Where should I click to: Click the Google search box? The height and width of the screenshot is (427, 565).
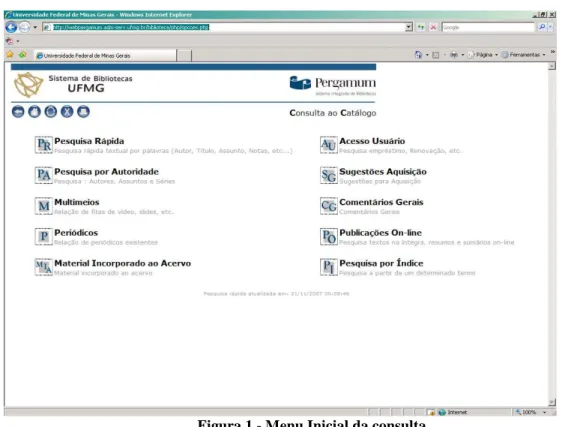(488, 27)
